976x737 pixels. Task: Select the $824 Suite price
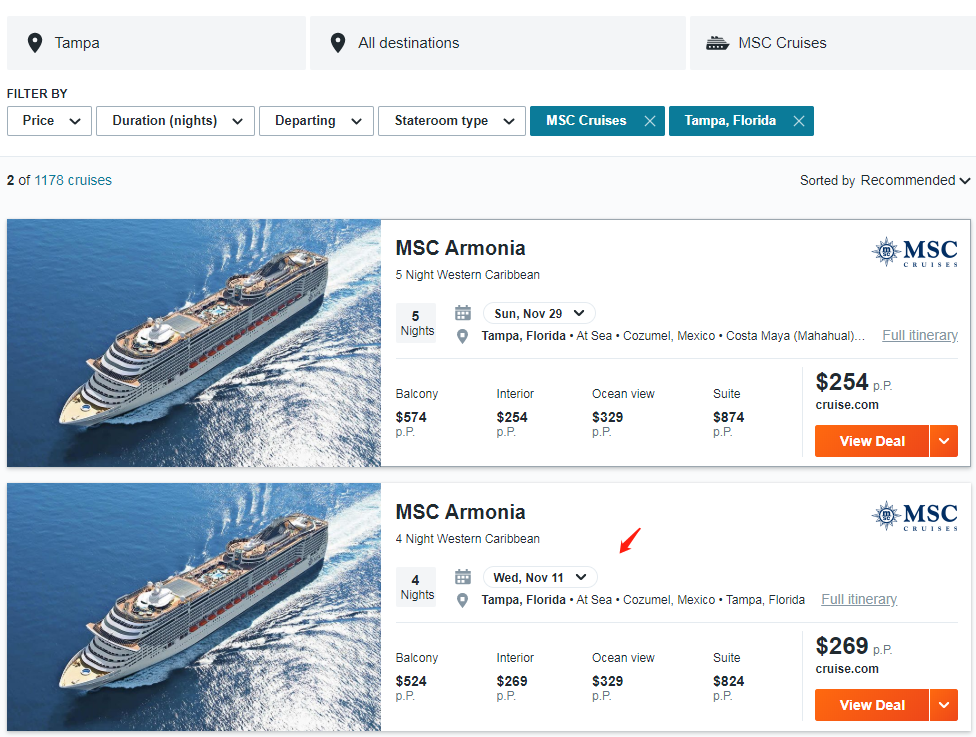click(x=728, y=681)
